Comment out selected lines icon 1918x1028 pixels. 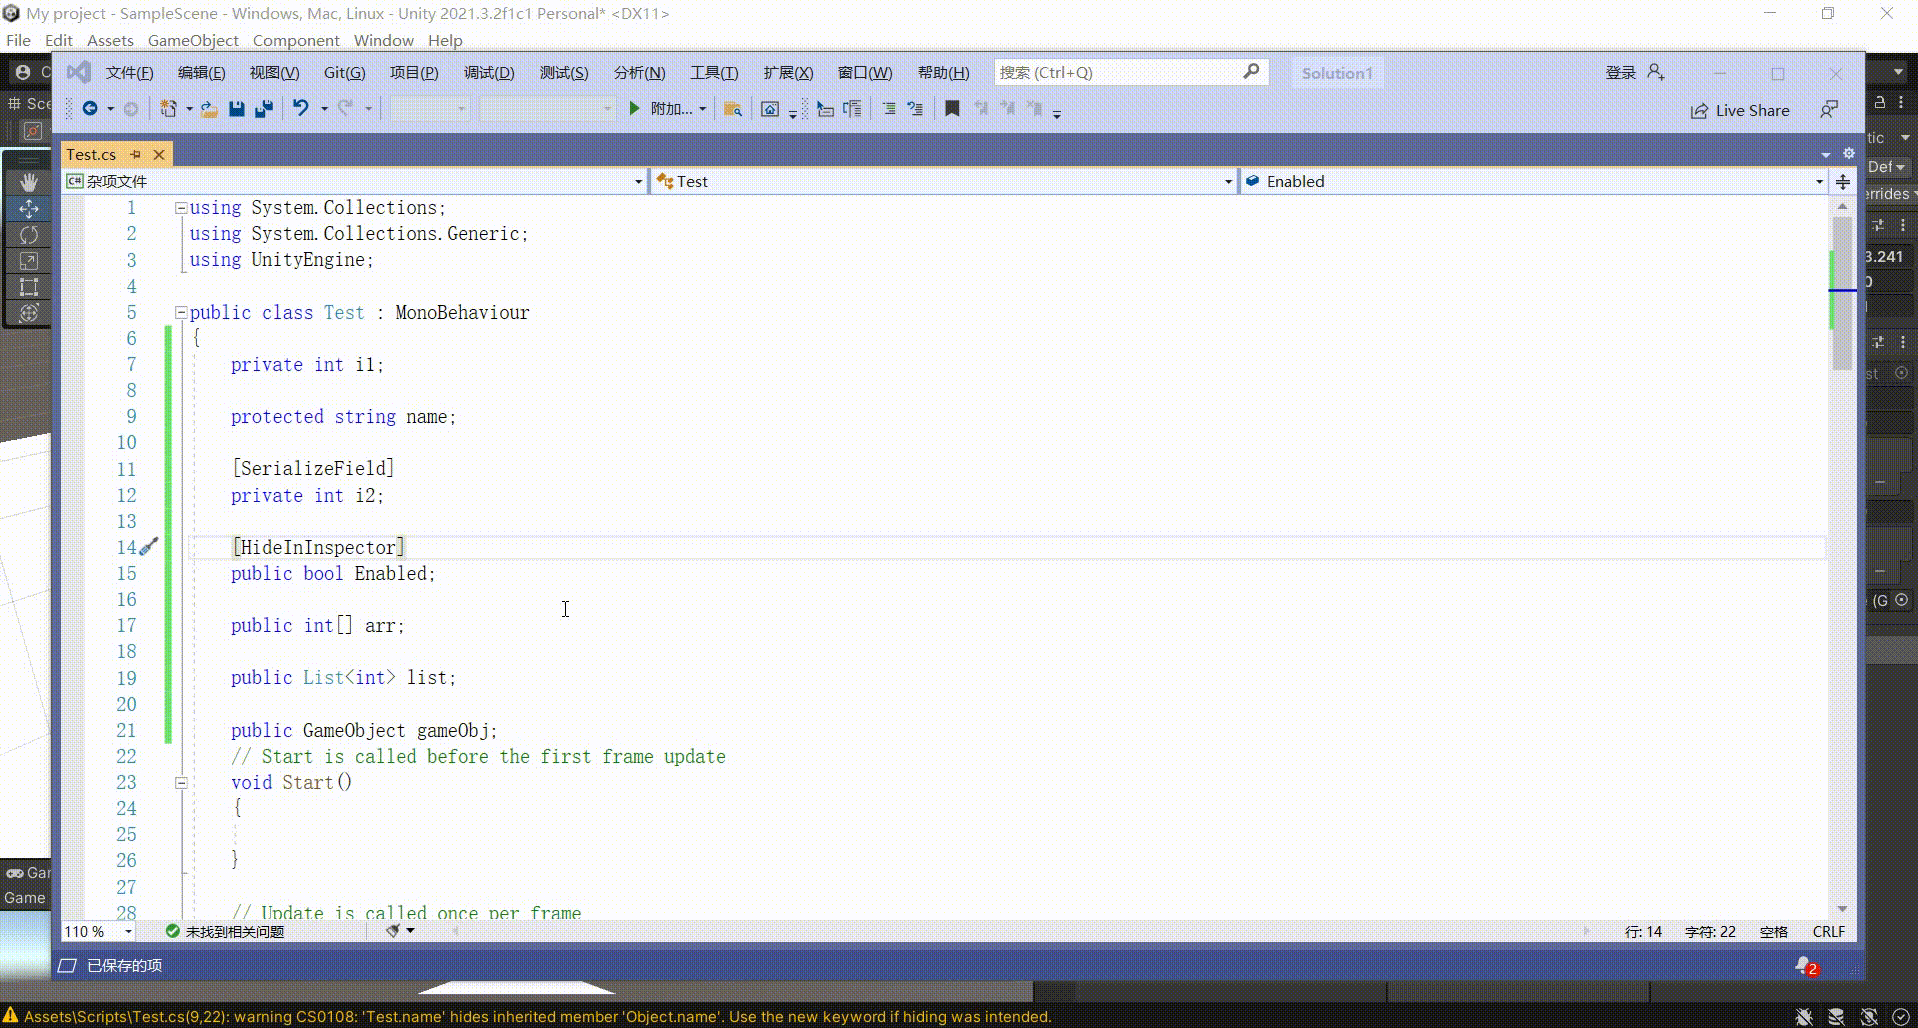(888, 109)
